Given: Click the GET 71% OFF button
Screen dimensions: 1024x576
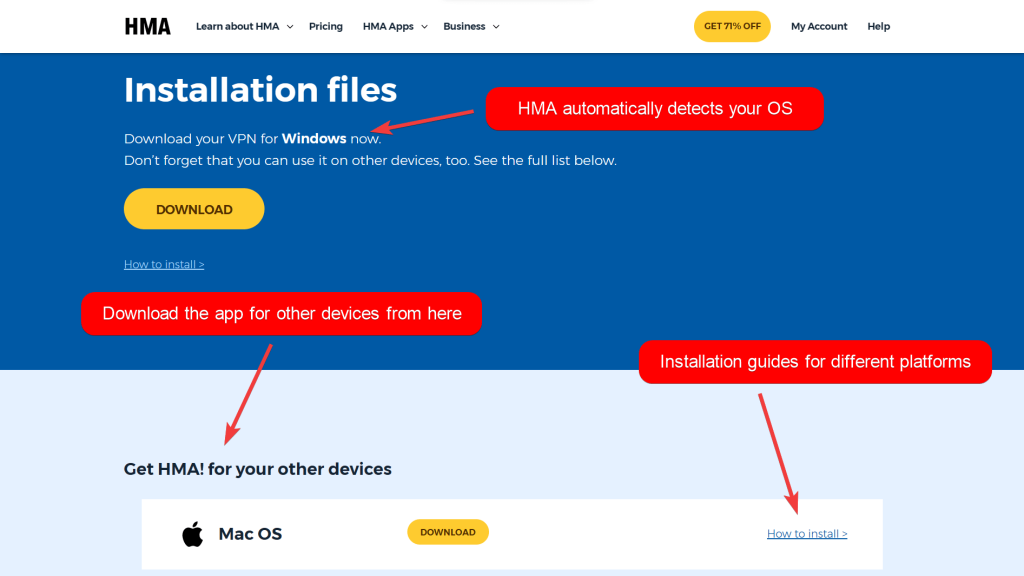Looking at the screenshot, I should click(x=732, y=26).
